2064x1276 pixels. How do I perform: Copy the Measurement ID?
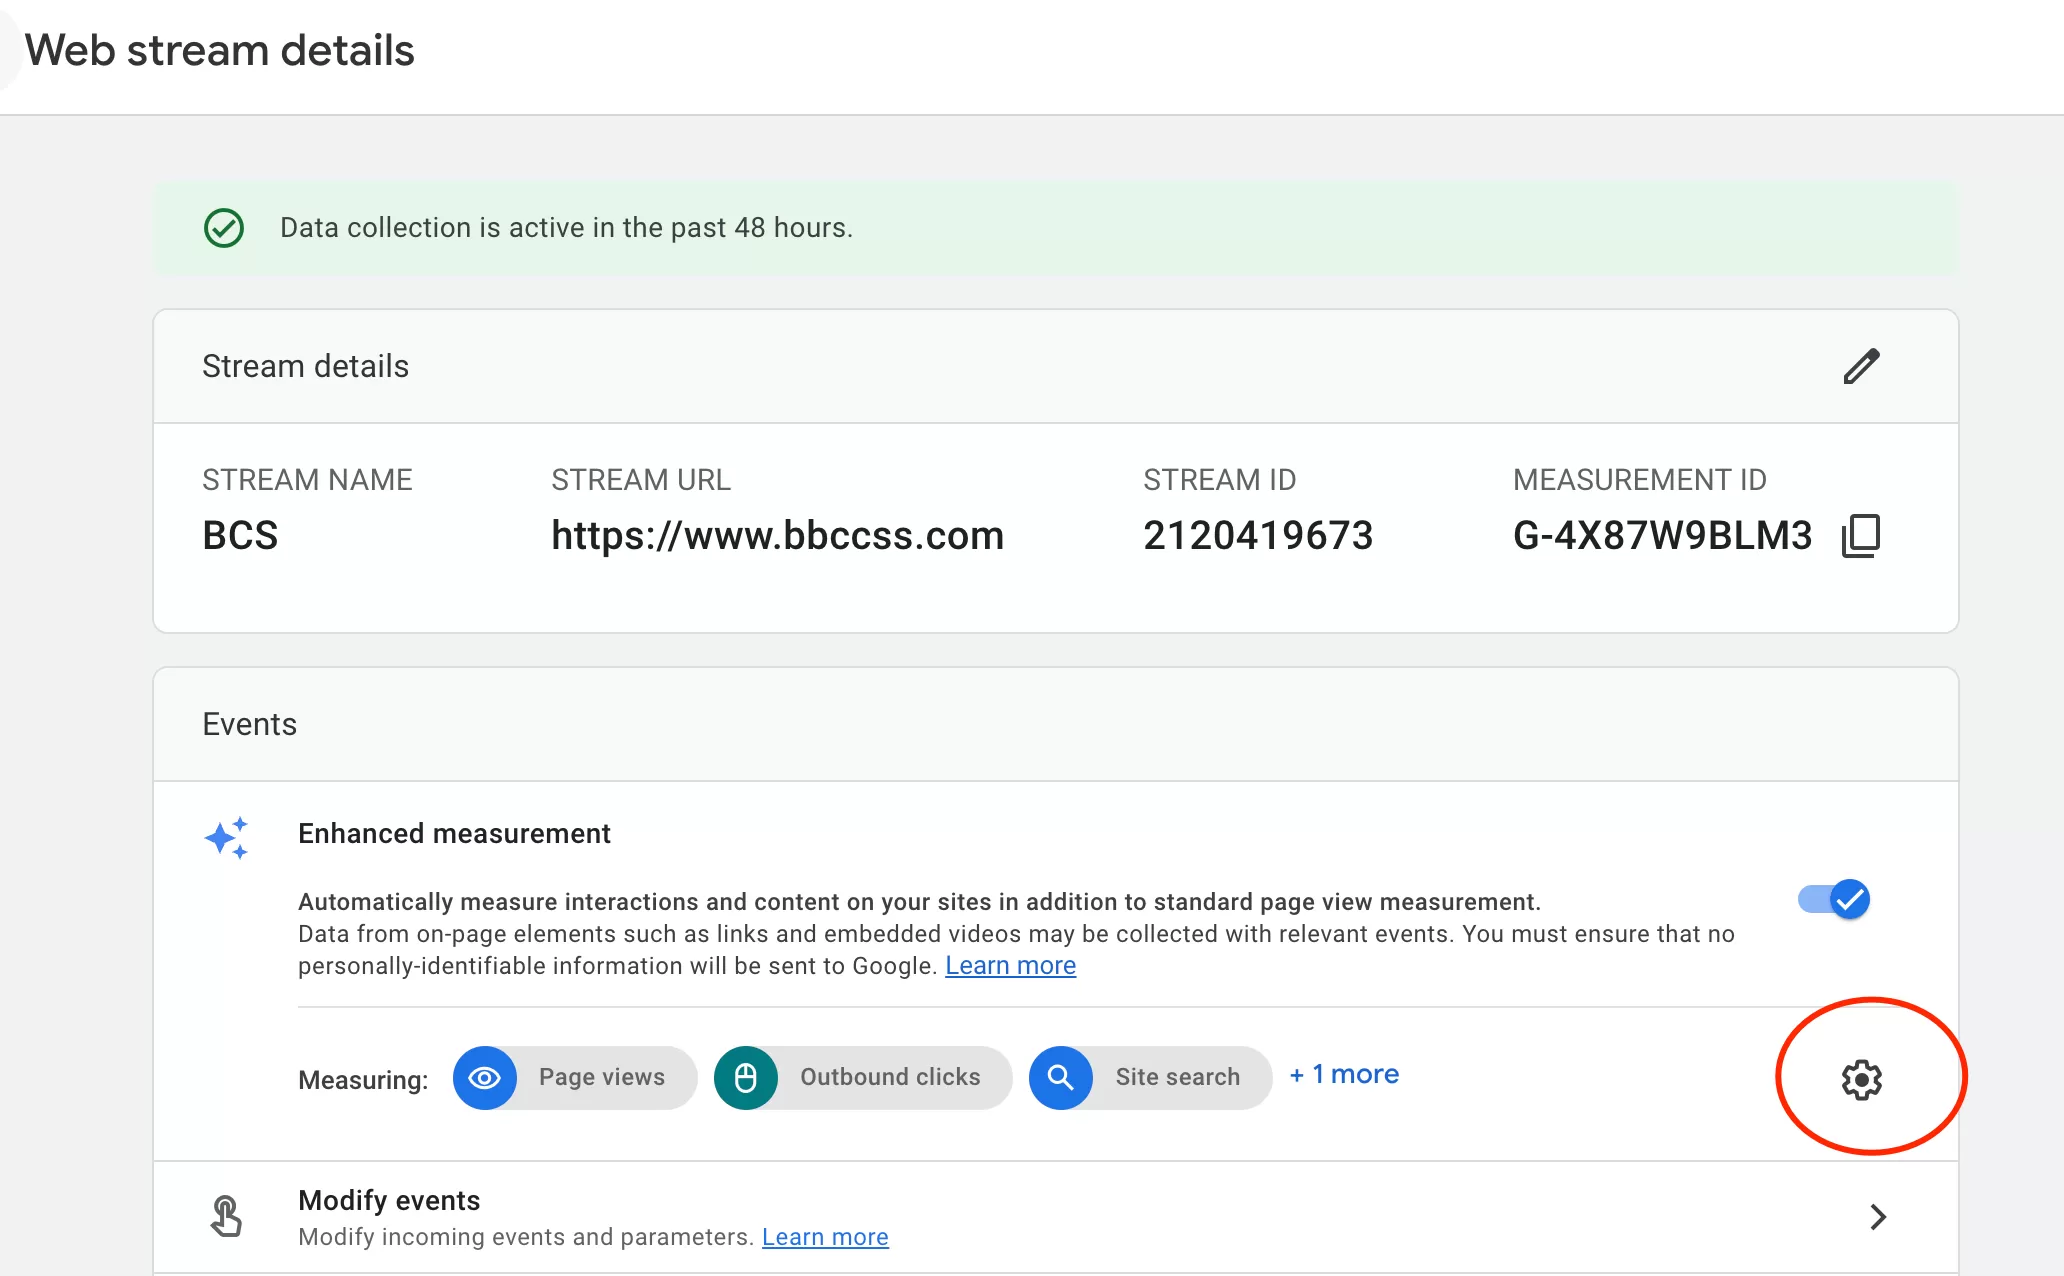1861,536
